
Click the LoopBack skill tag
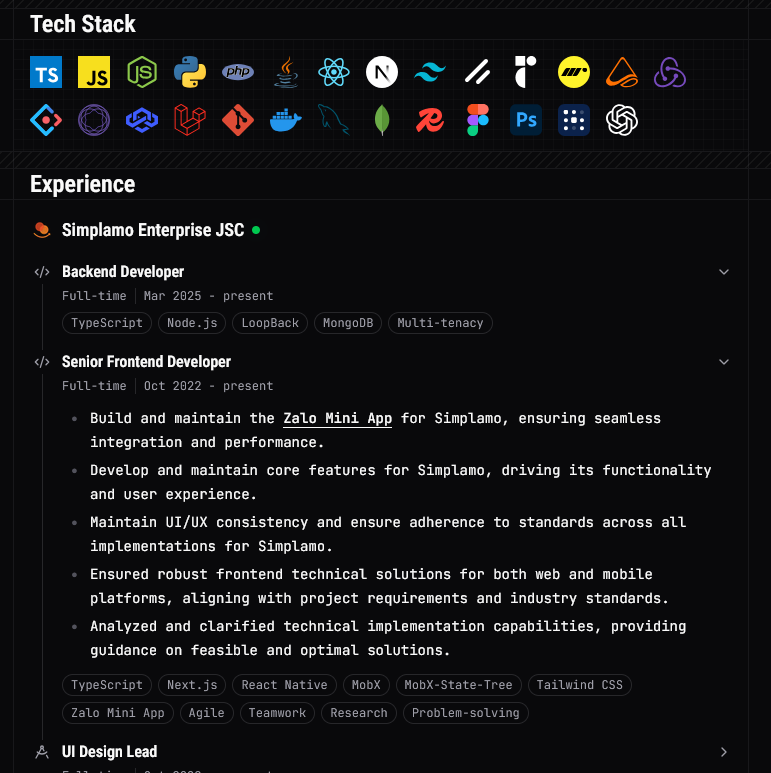[270, 323]
